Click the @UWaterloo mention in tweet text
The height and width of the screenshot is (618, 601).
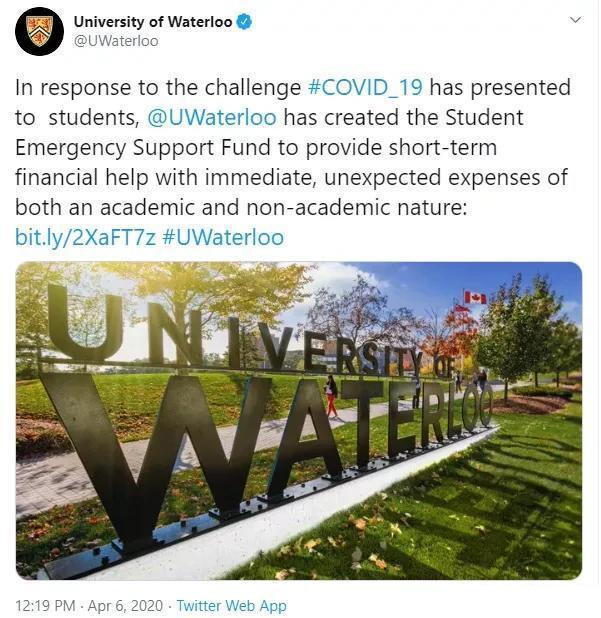tap(212, 117)
